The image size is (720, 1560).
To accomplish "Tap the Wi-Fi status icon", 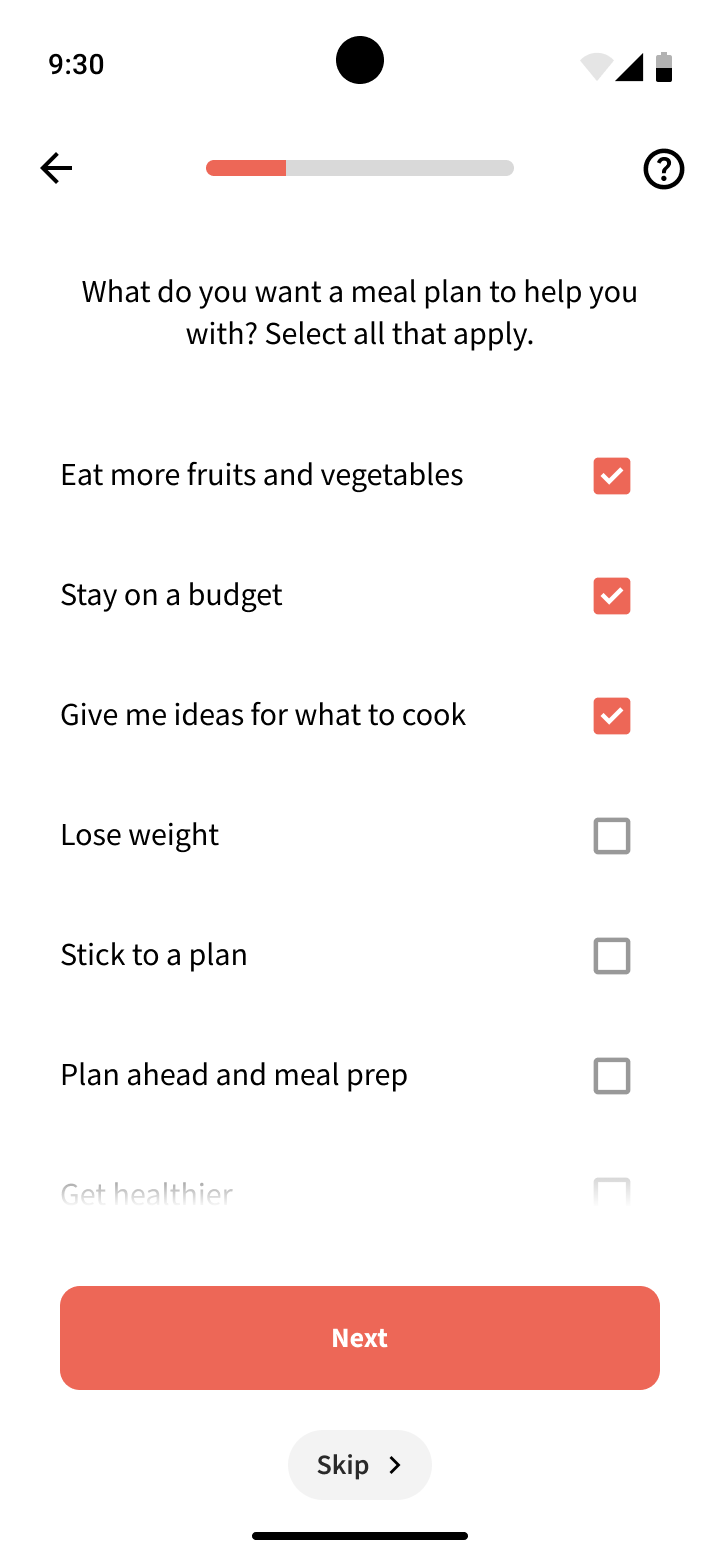I will point(596,66).
